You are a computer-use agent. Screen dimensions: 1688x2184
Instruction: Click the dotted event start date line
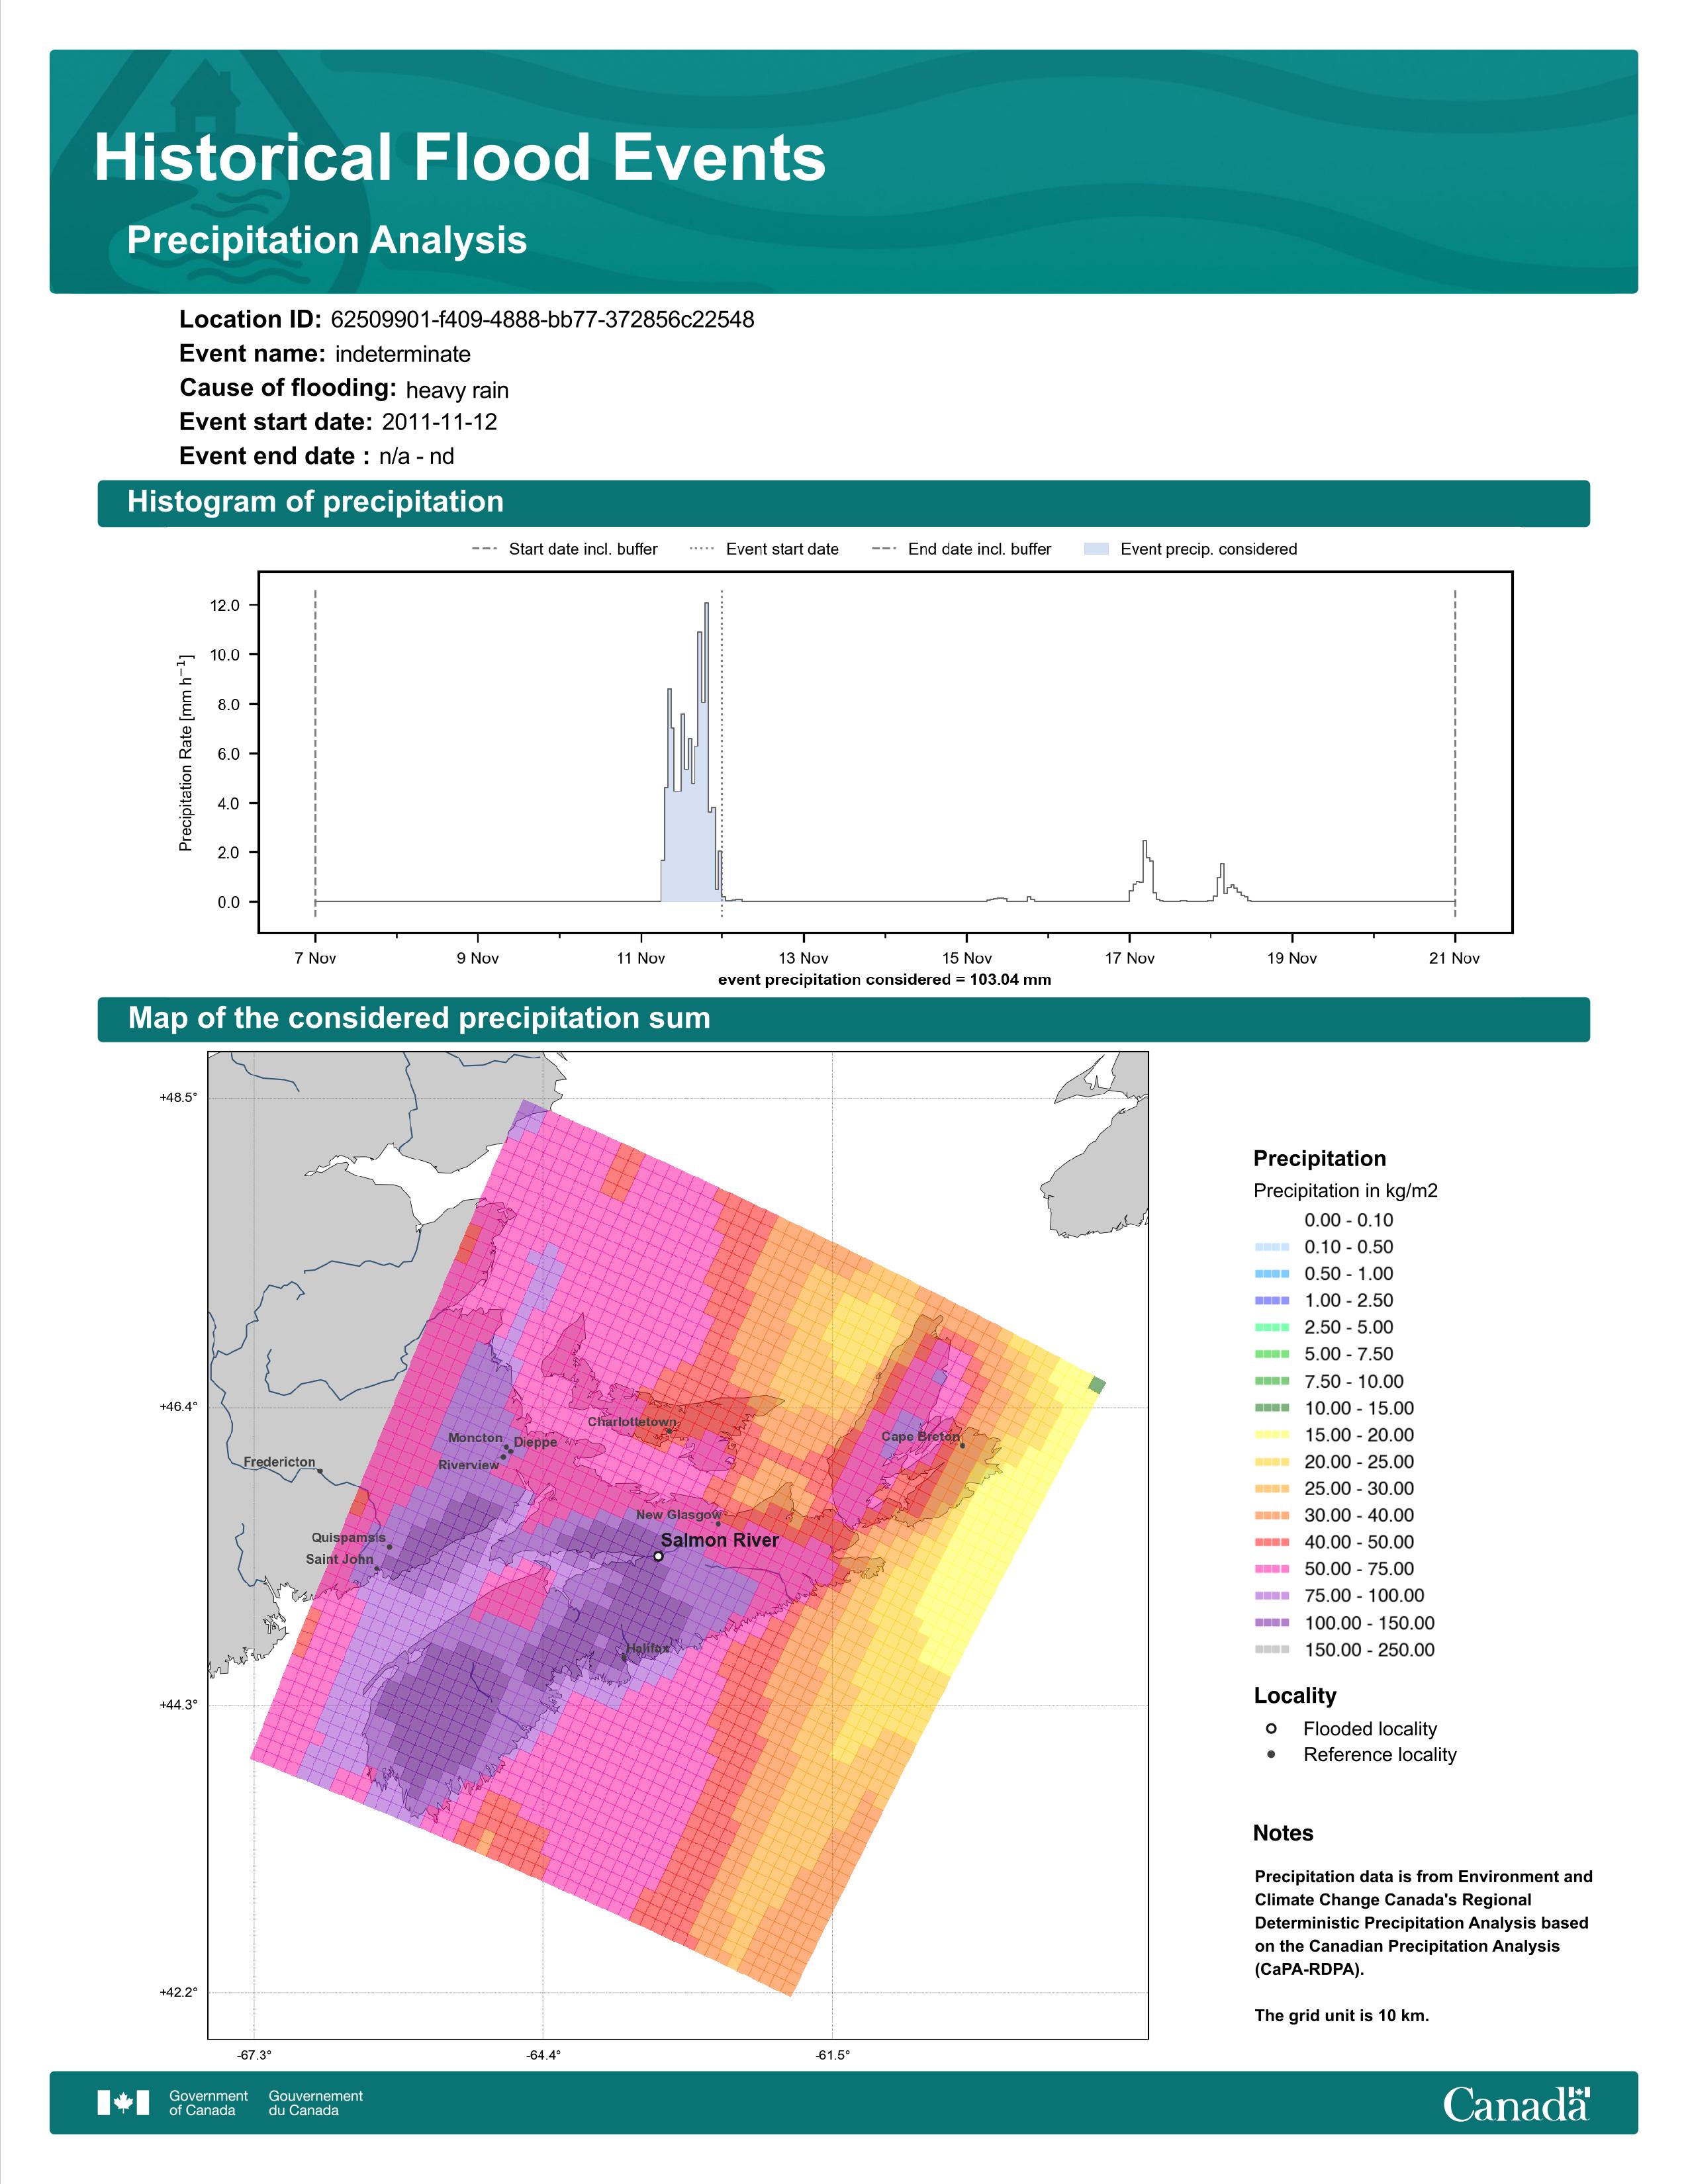click(x=721, y=753)
